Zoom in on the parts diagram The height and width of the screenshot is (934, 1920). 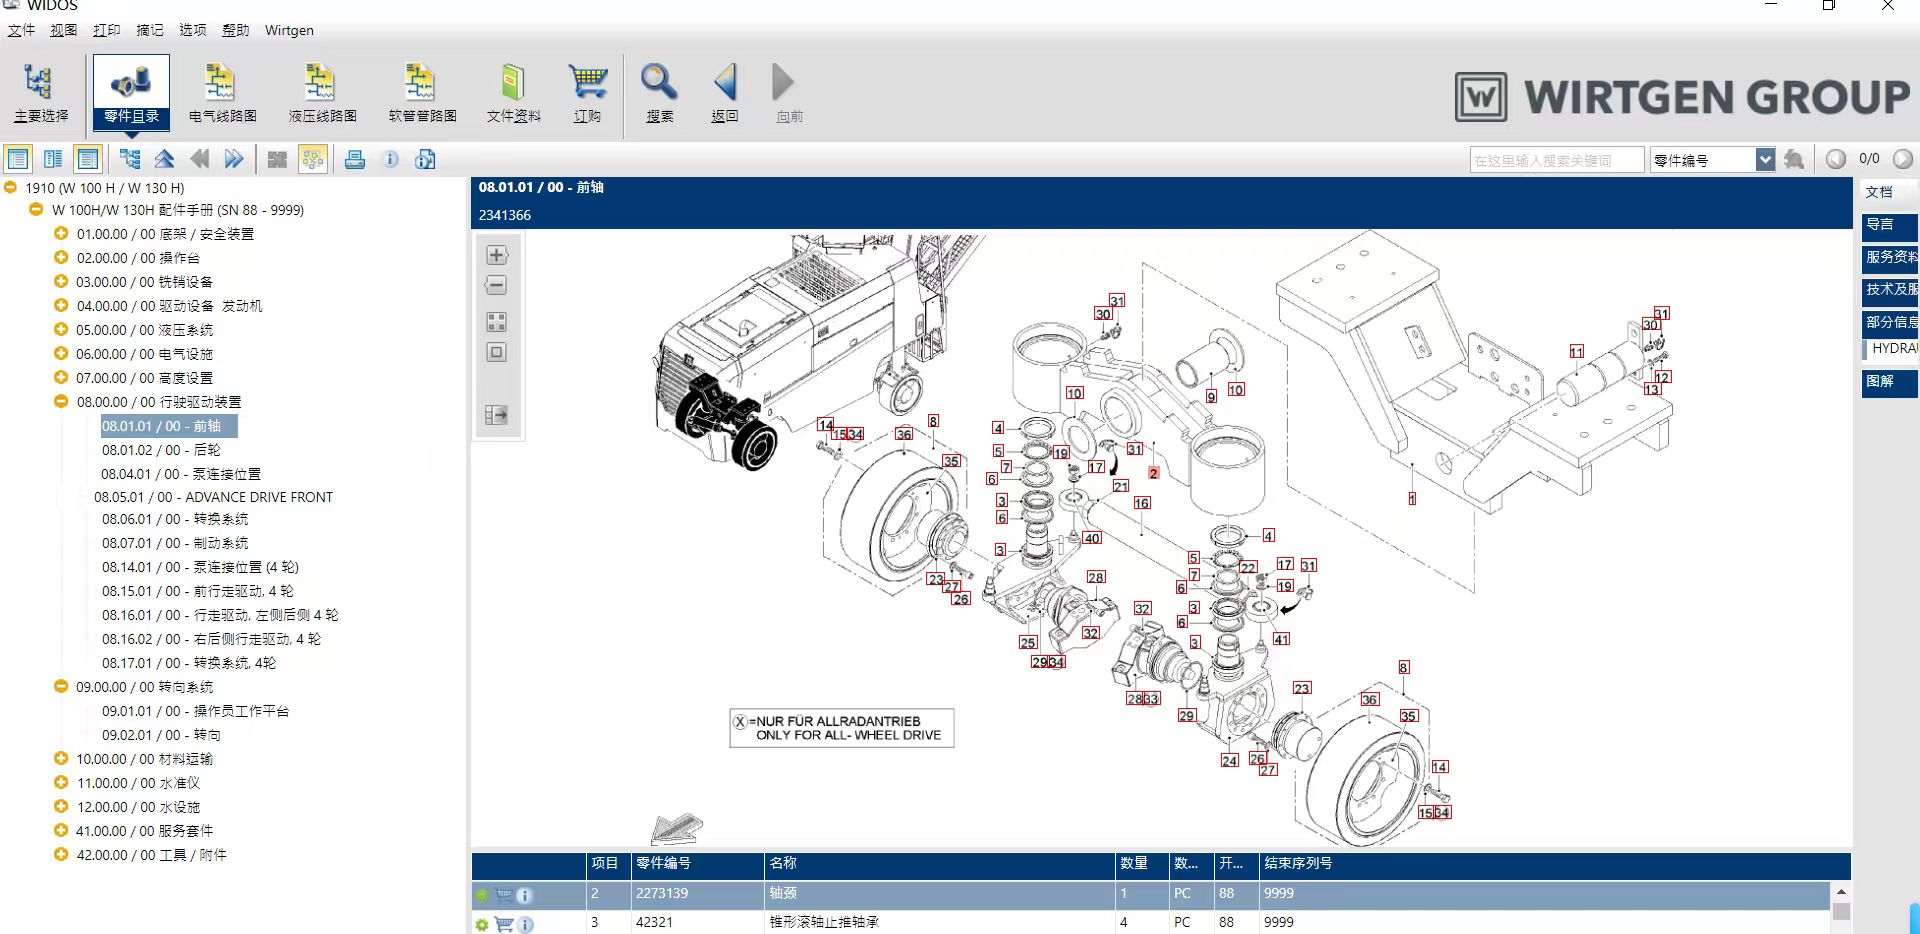(x=497, y=255)
